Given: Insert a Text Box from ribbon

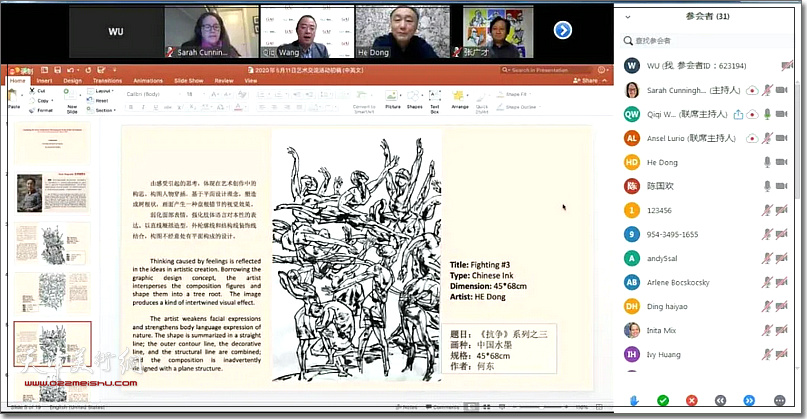Looking at the screenshot, I should 435,96.
